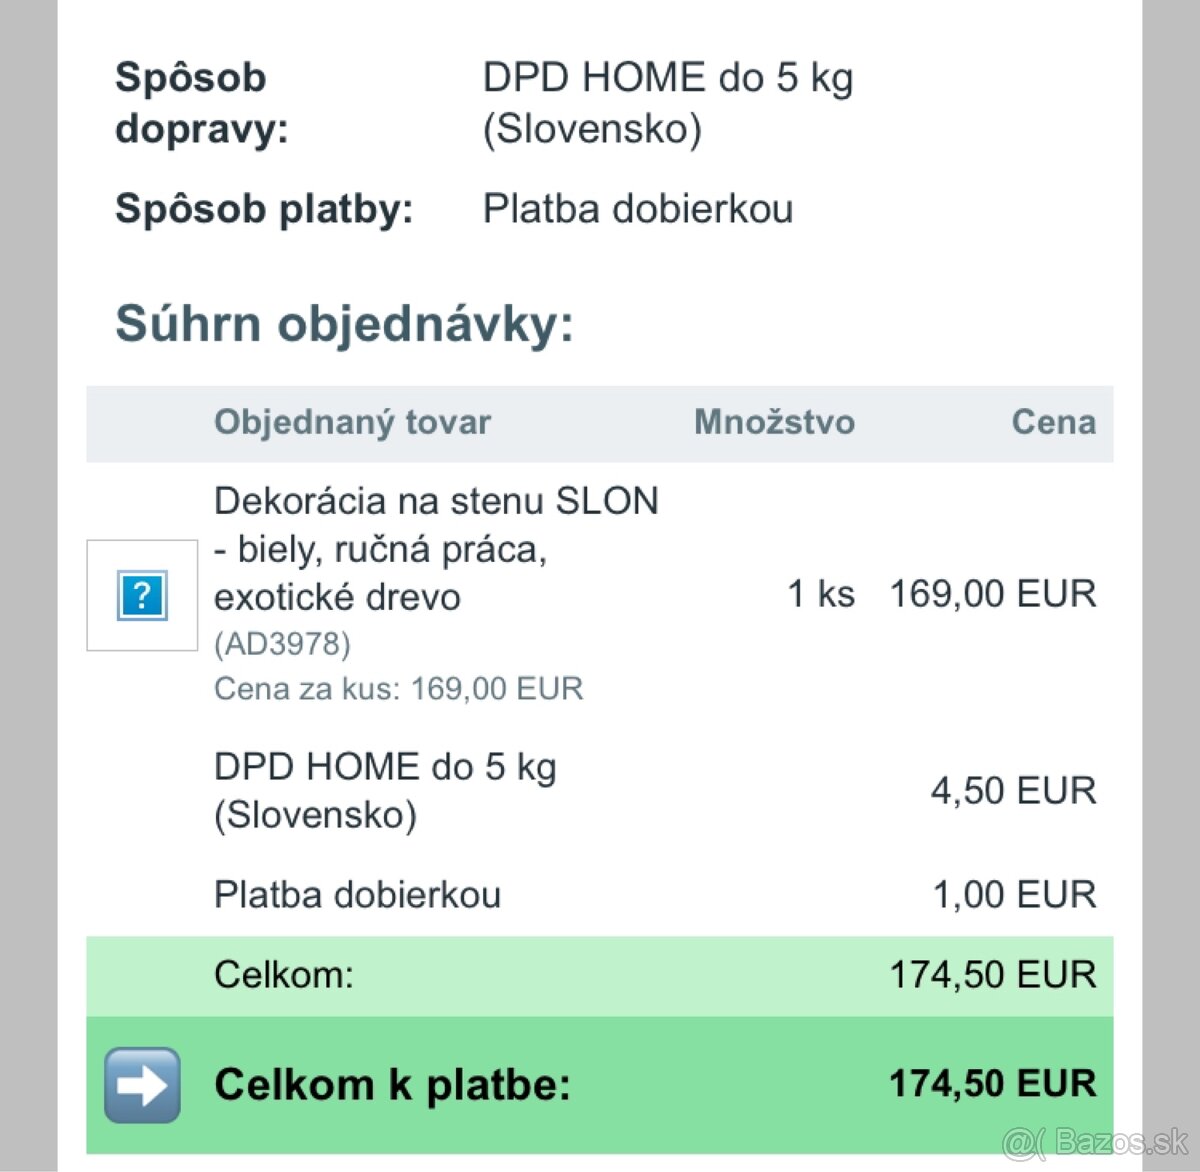Click the Spôsob platby label
Image resolution: width=1200 pixels, height=1172 pixels.
[264, 209]
